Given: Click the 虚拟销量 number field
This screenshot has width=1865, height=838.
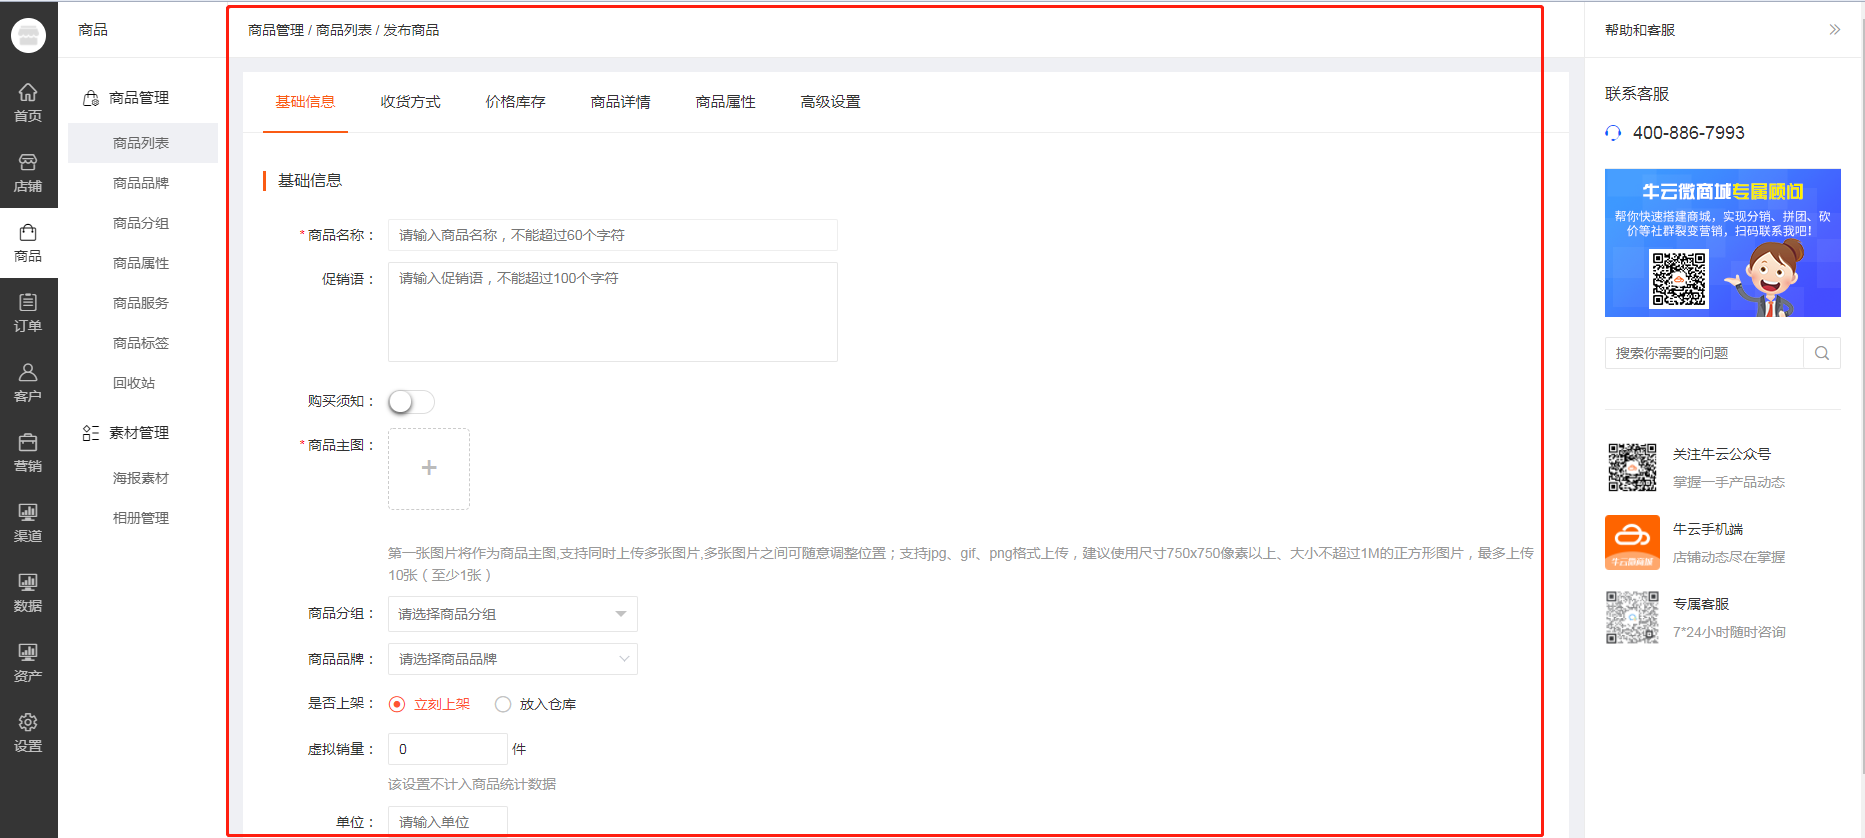Looking at the screenshot, I should [x=447, y=749].
